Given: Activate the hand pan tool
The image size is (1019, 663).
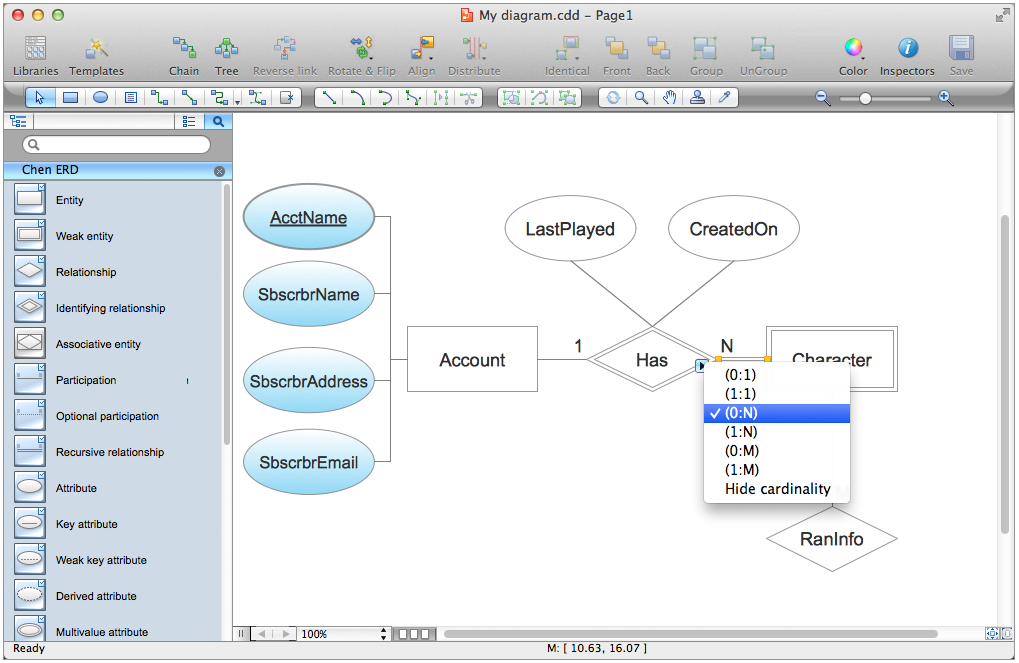Looking at the screenshot, I should click(669, 98).
